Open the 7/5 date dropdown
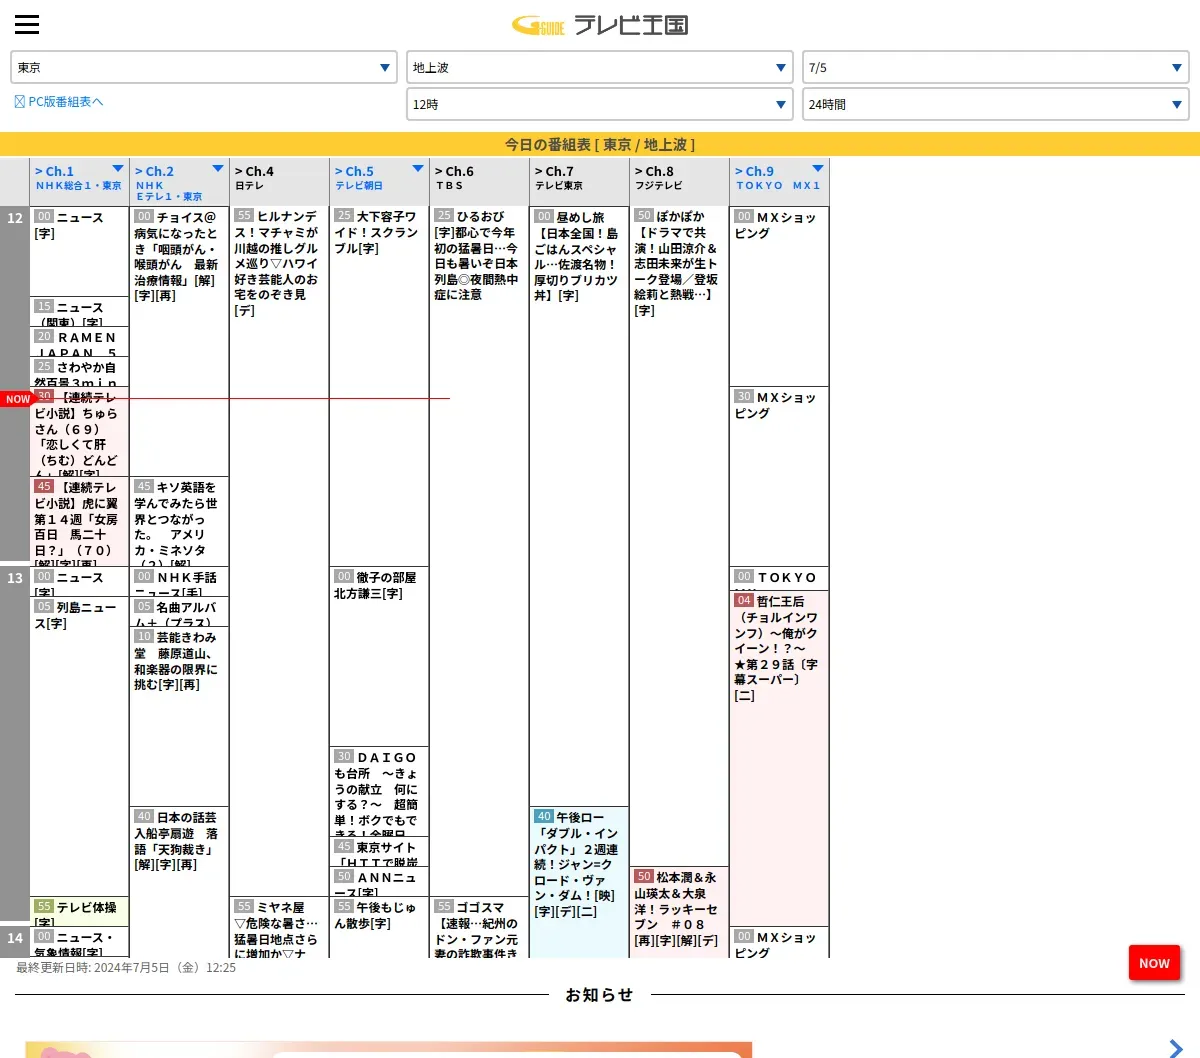The height and width of the screenshot is (1058, 1200). pyautogui.click(x=996, y=67)
